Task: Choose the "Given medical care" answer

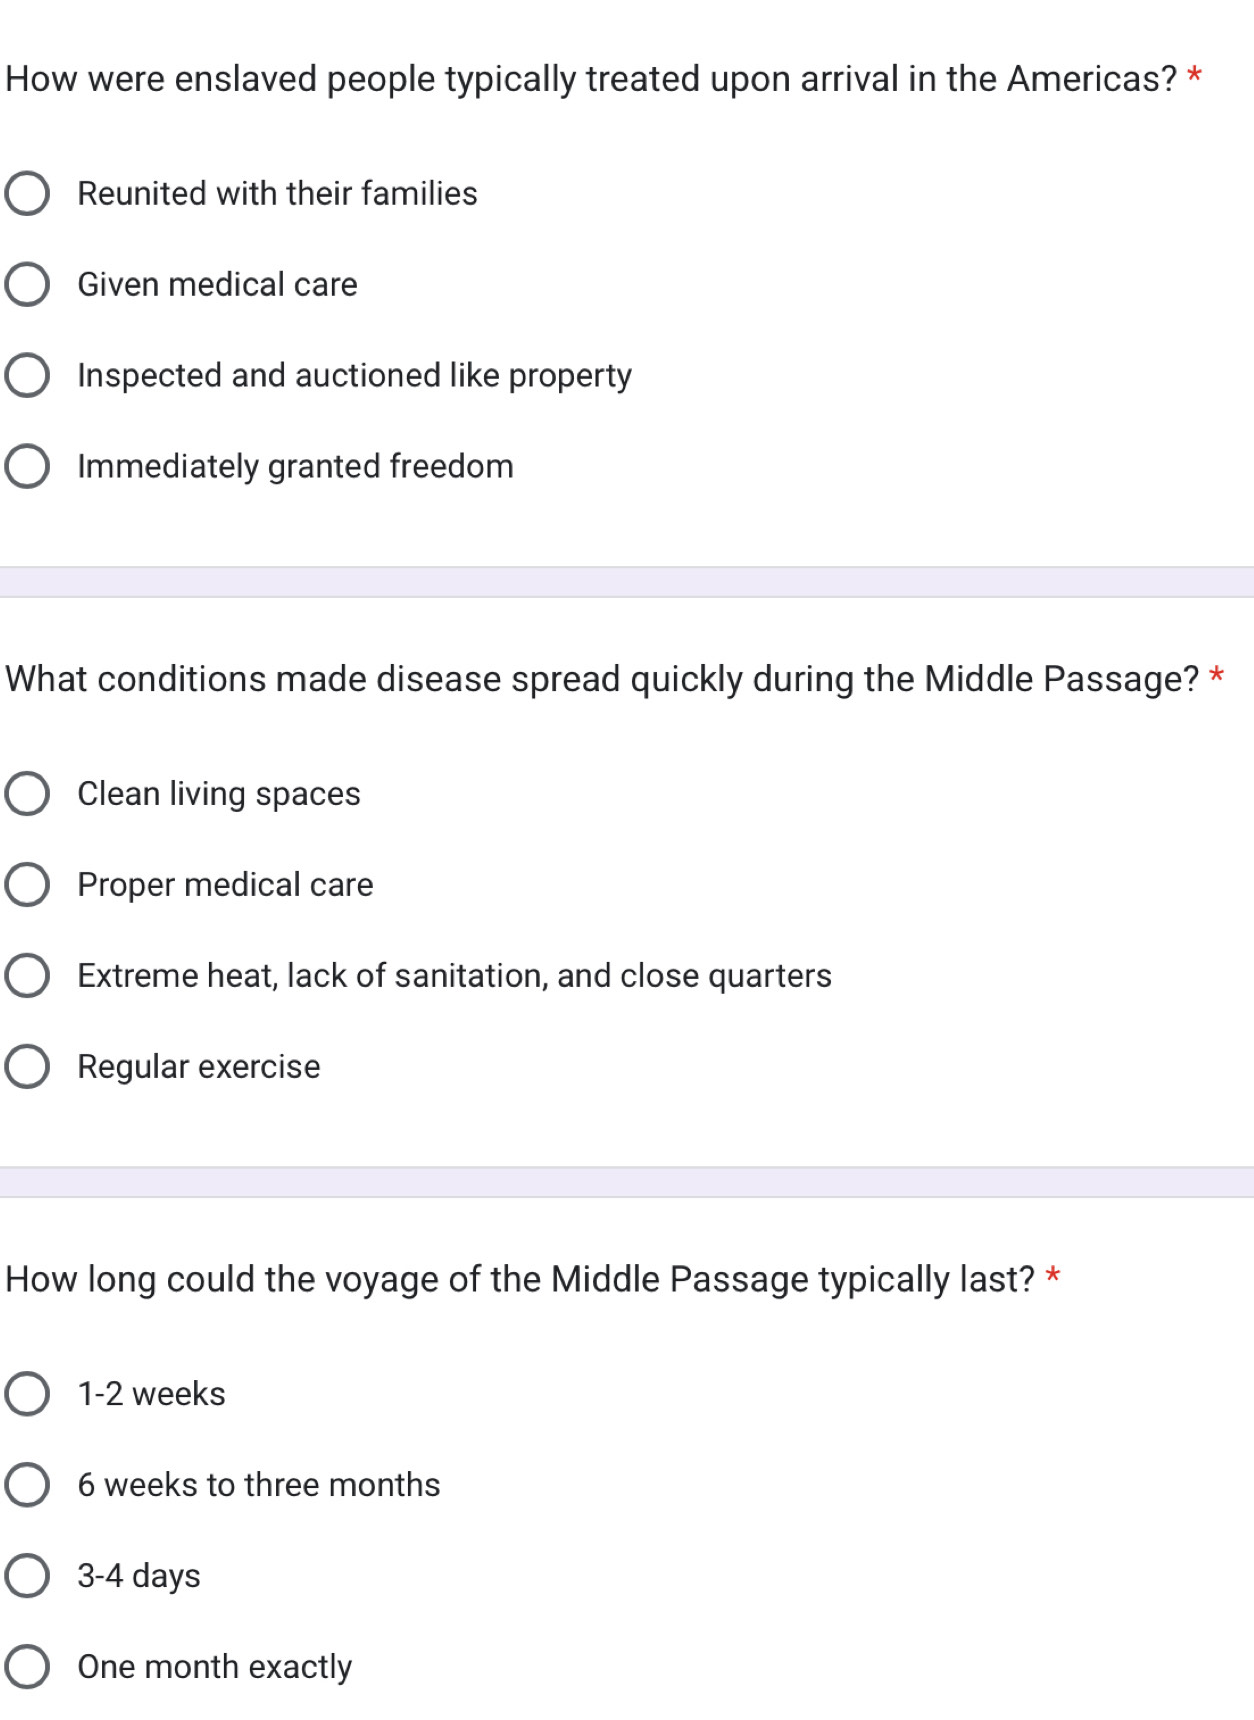Action: 27,285
